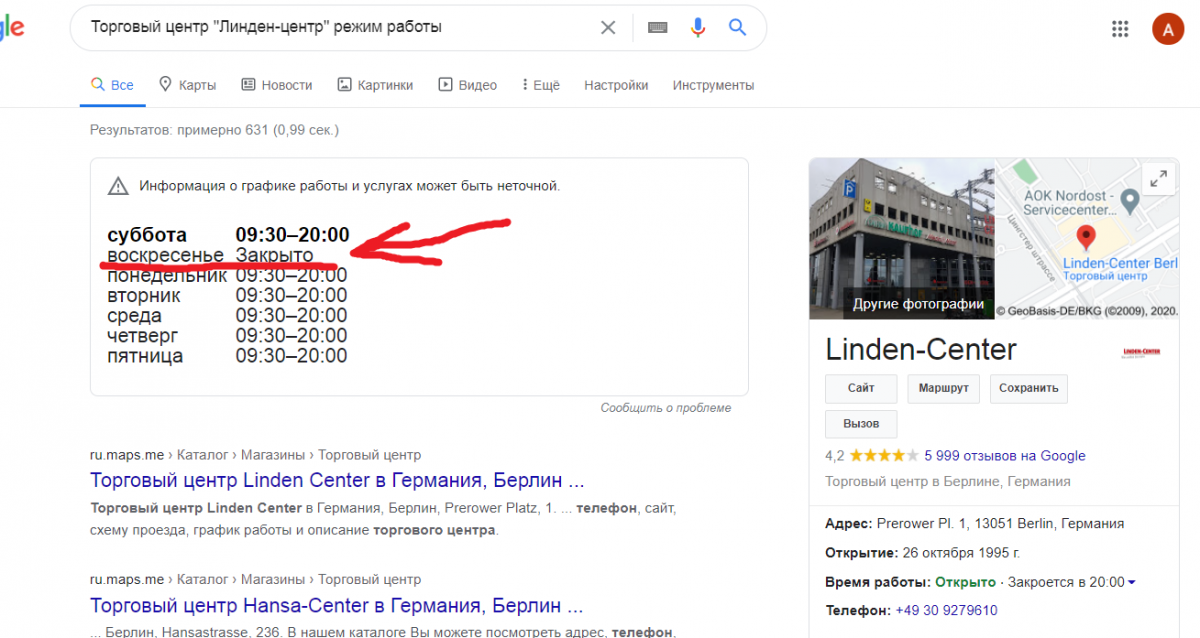Open the on-screen keyboard icon
The width and height of the screenshot is (1200, 638).
pos(657,27)
